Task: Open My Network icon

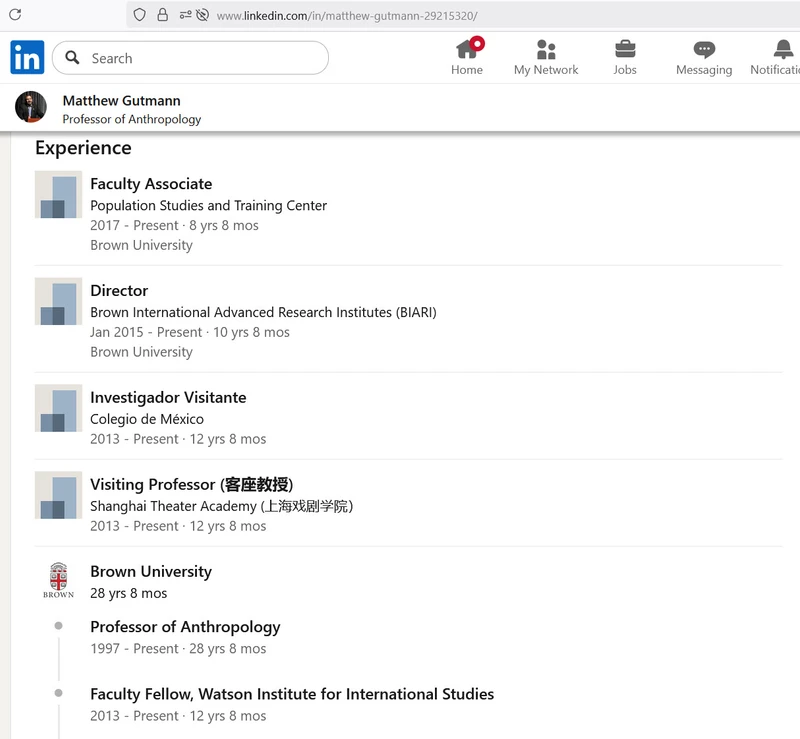Action: [546, 50]
